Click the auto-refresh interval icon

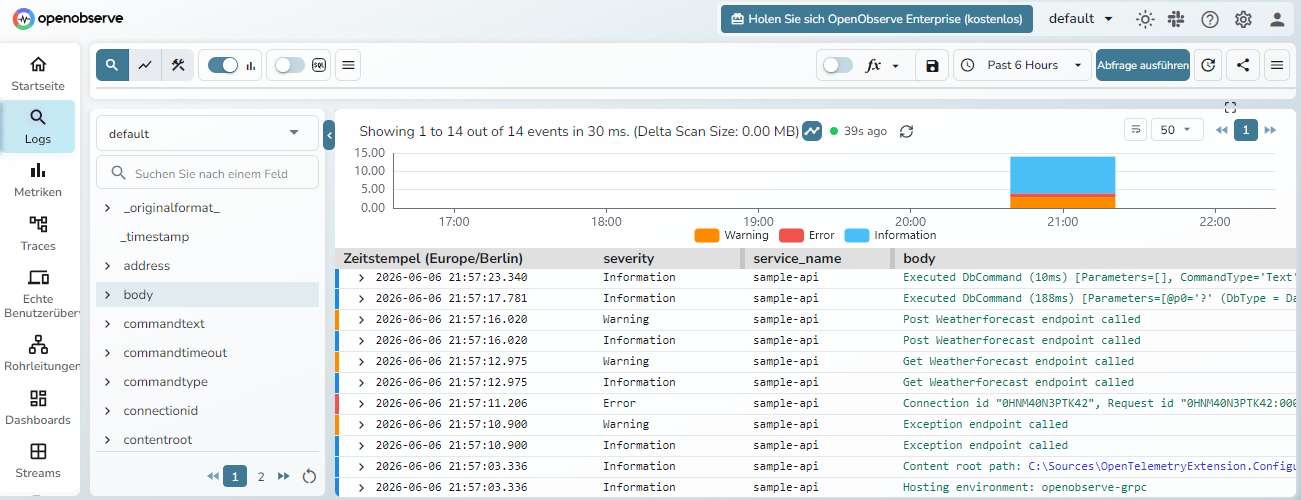click(x=1208, y=65)
